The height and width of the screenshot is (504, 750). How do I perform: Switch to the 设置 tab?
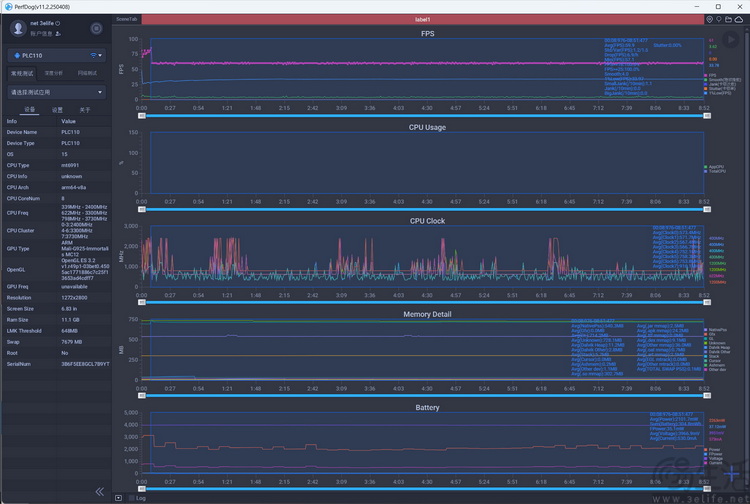pyautogui.click(x=57, y=110)
